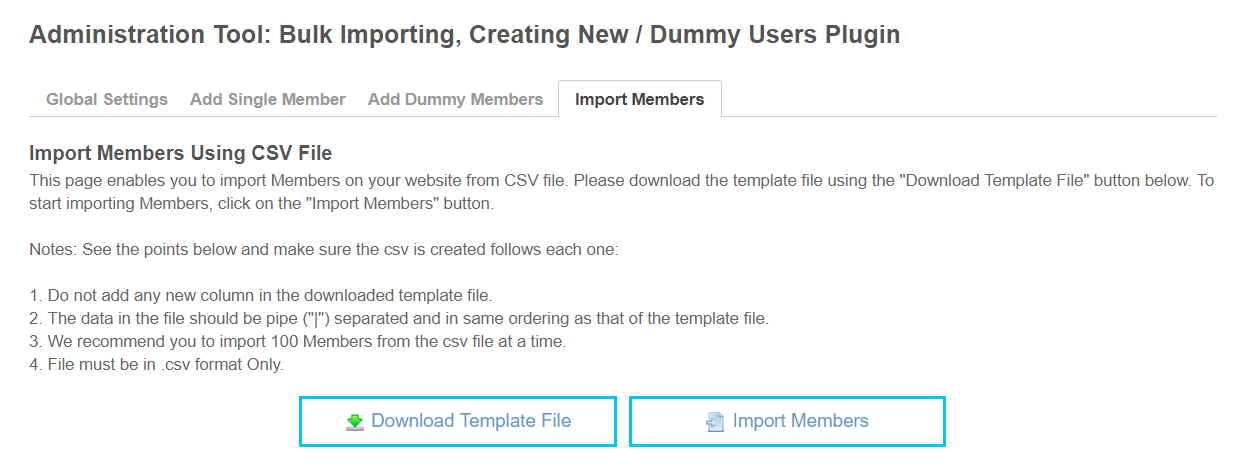
Task: Click the note about not adding new columns
Action: (x=260, y=295)
